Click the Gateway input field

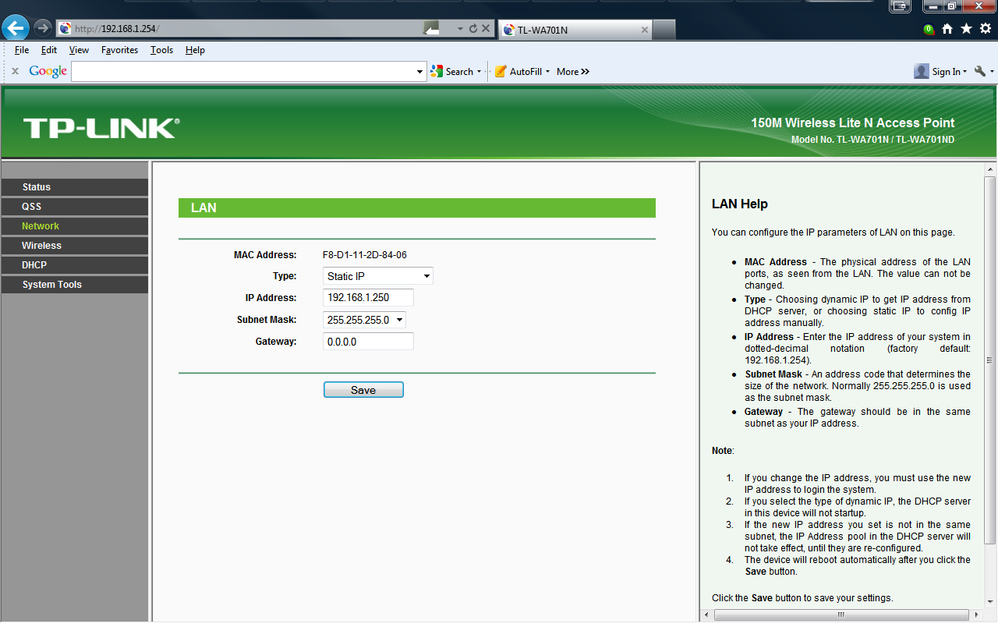click(x=368, y=341)
